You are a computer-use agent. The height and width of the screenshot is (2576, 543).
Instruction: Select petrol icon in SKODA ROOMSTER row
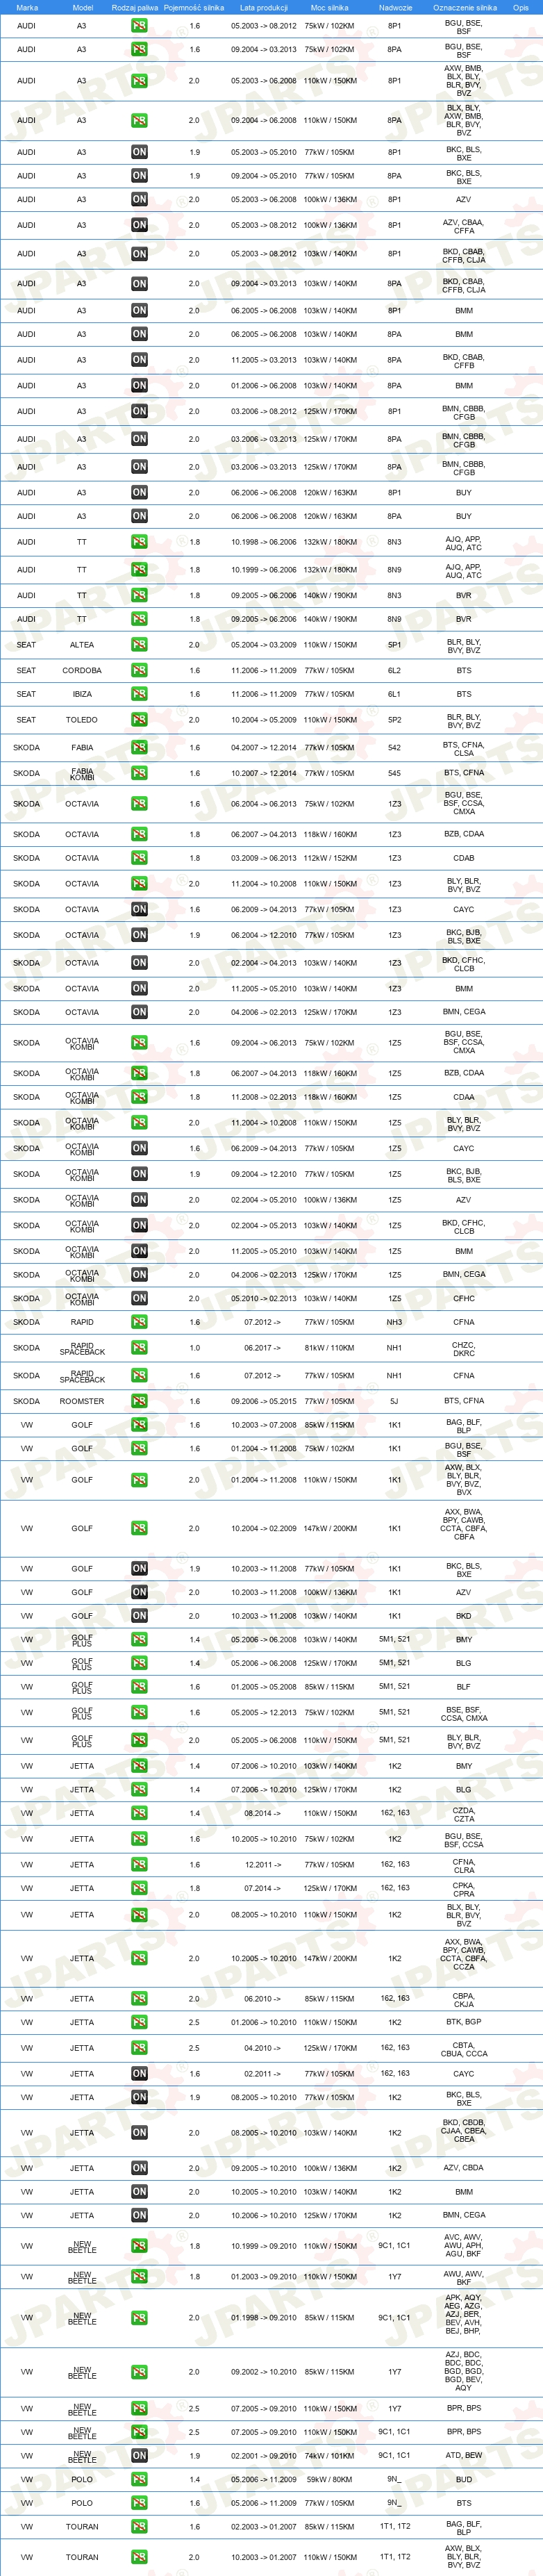pos(139,1401)
